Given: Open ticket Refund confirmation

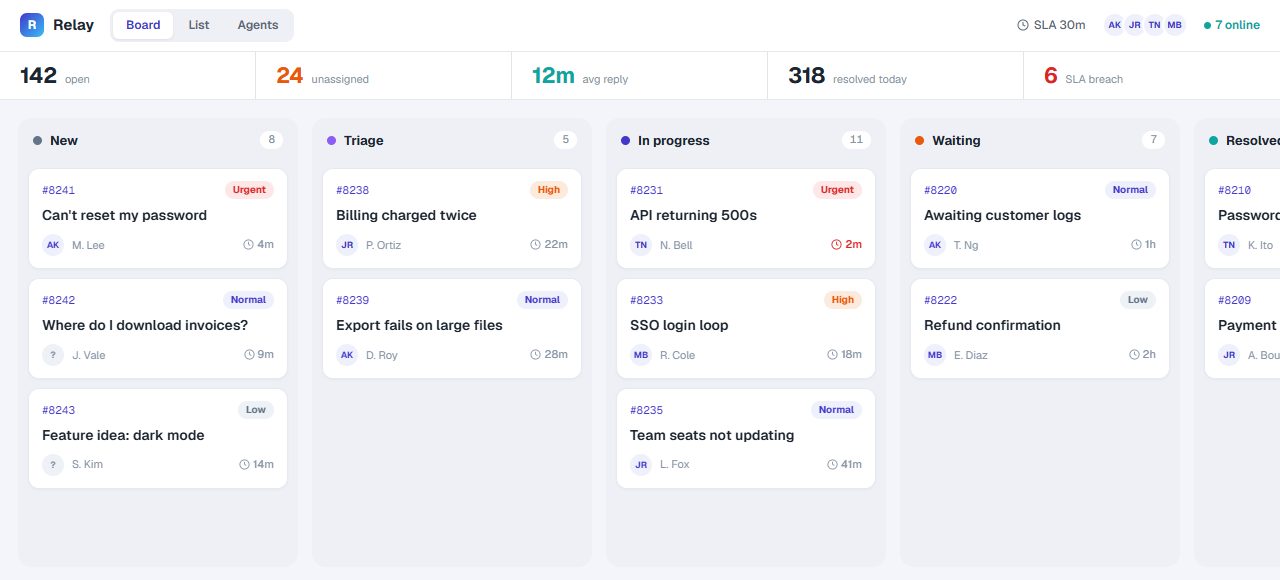Looking at the screenshot, I should click(1040, 328).
